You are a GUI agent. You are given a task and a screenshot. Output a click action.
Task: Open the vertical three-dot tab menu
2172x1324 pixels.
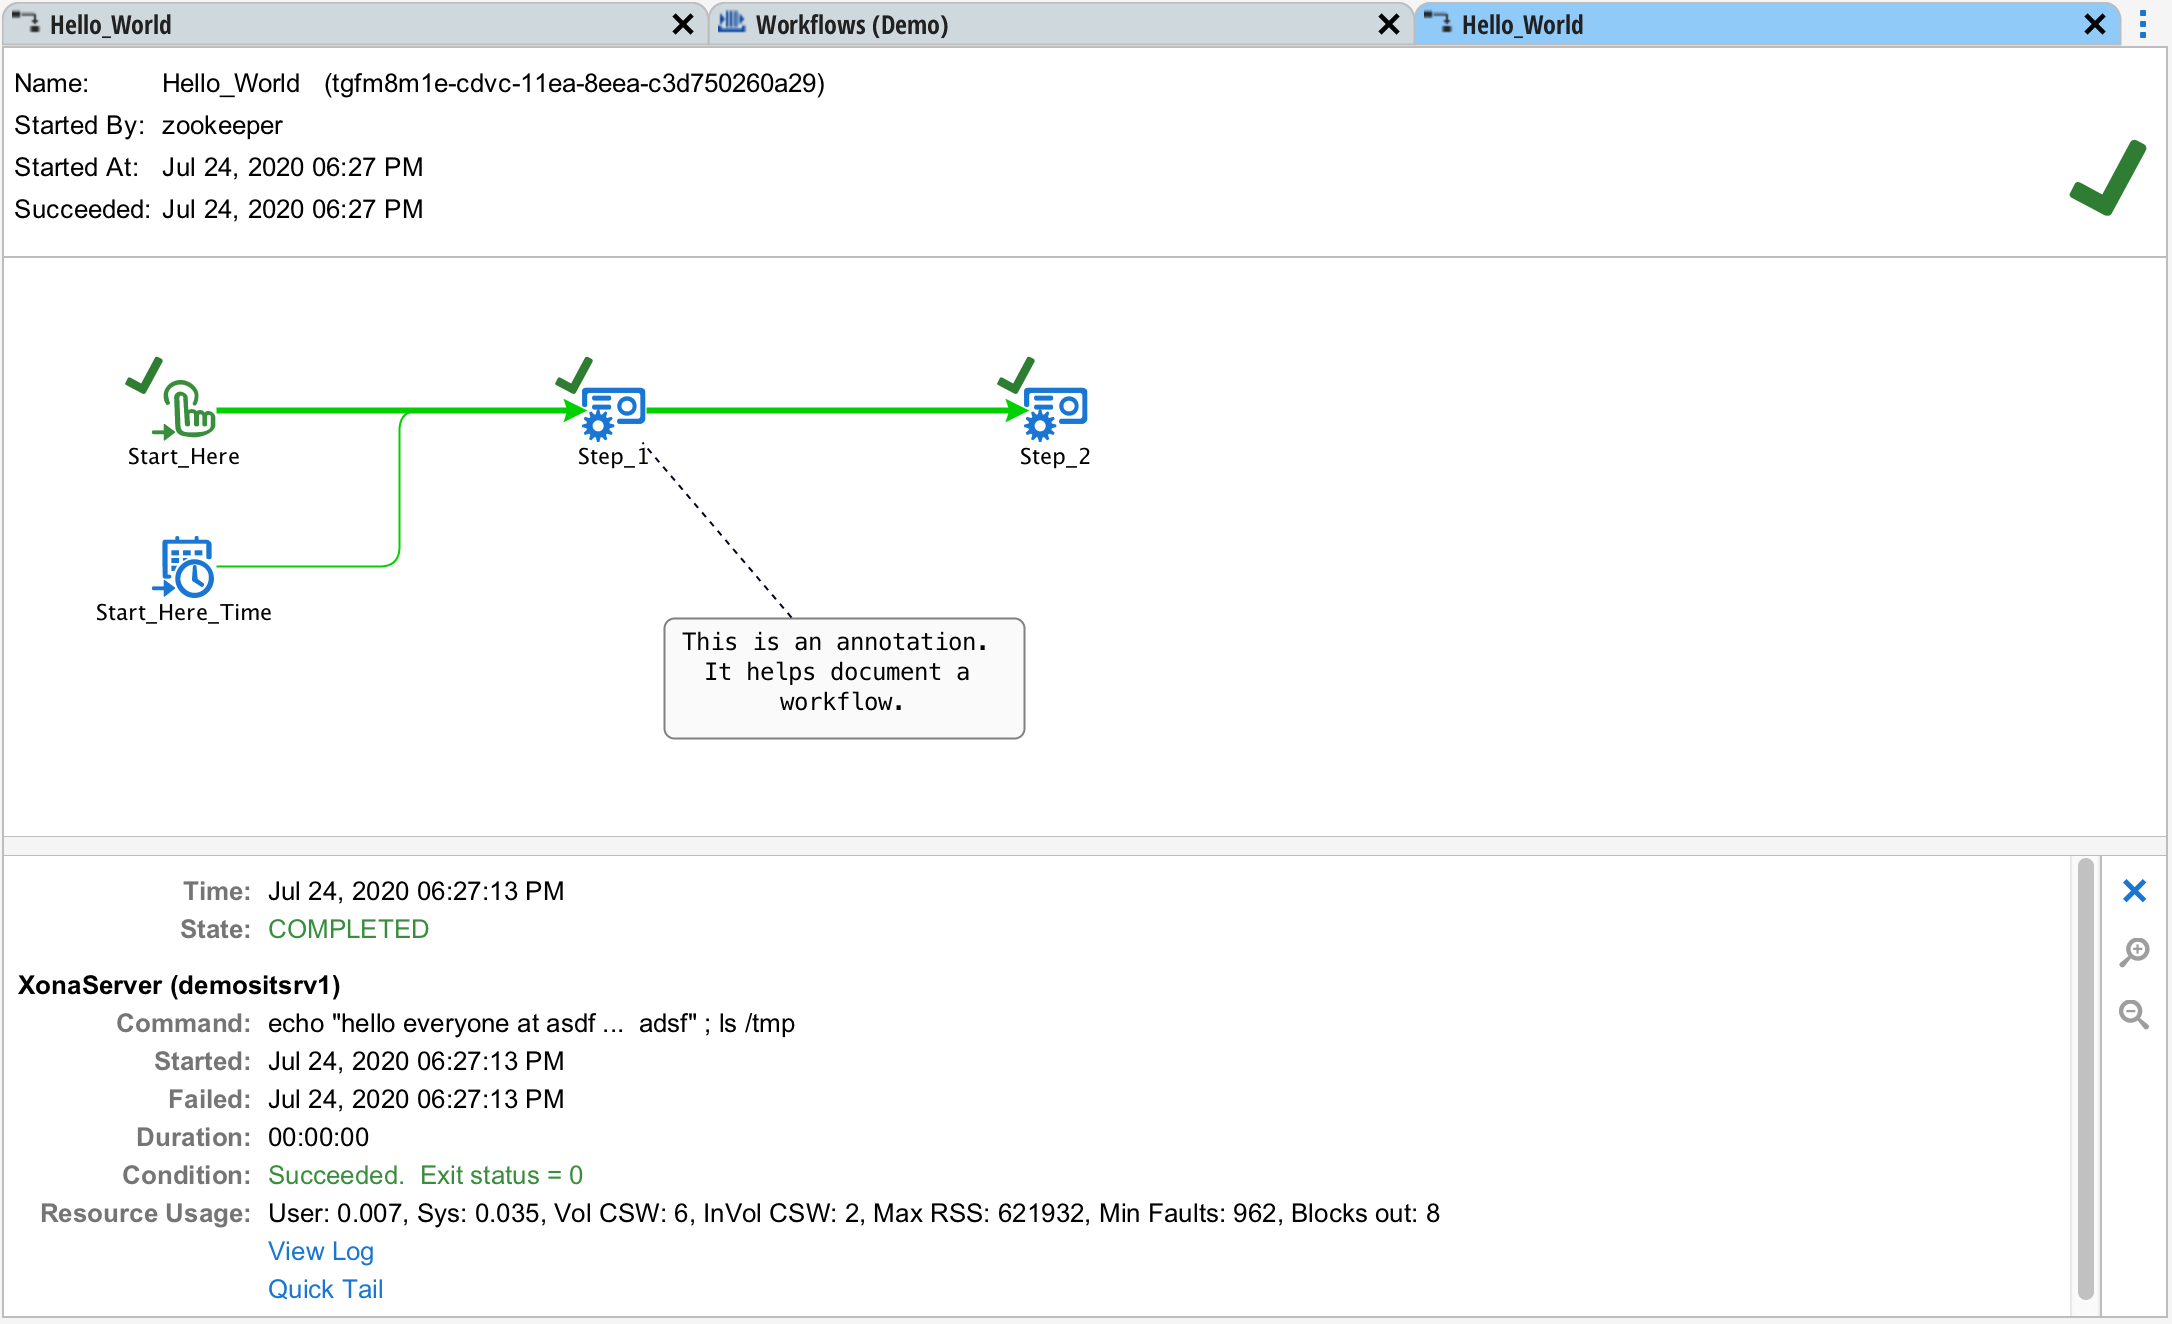coord(2143,24)
